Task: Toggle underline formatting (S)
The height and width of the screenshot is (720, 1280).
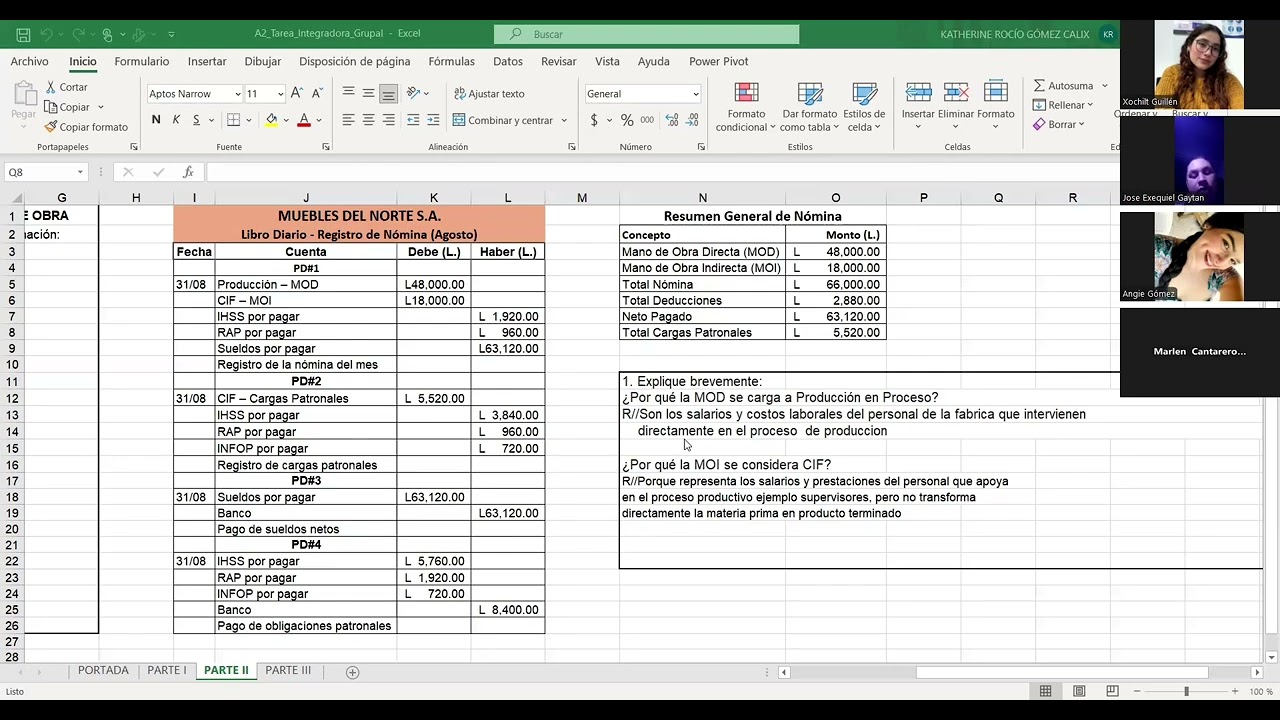Action: (x=196, y=120)
